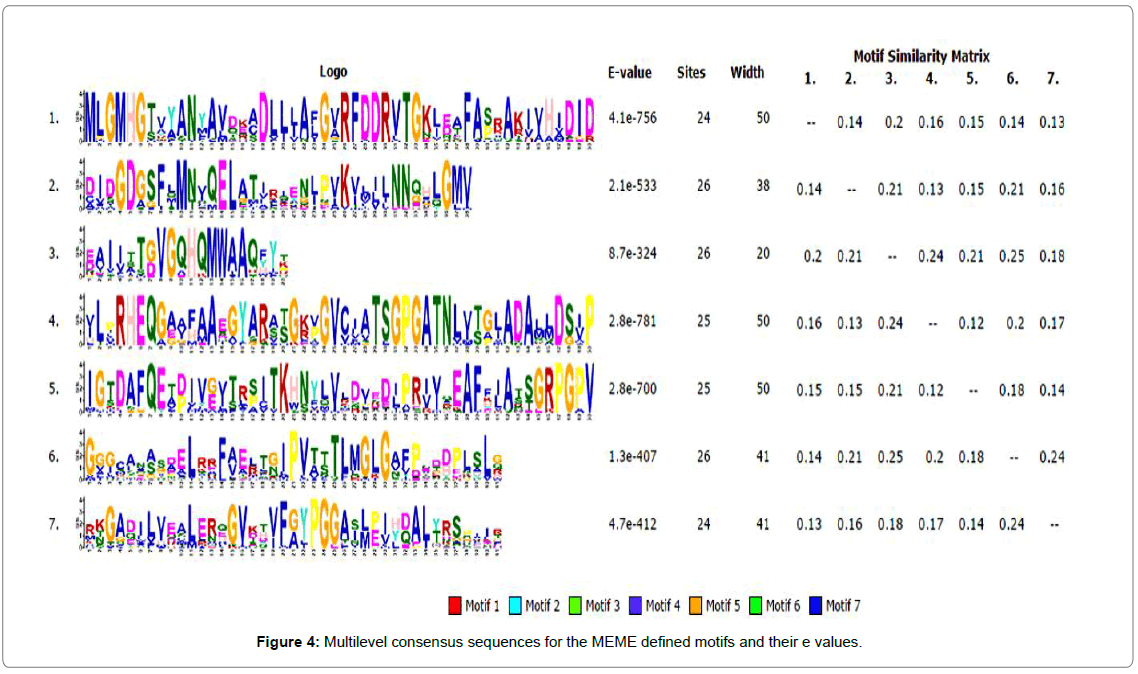Click the red Motif 1 legend swatch
Viewport: 1138px width, 674px height.
click(x=455, y=605)
